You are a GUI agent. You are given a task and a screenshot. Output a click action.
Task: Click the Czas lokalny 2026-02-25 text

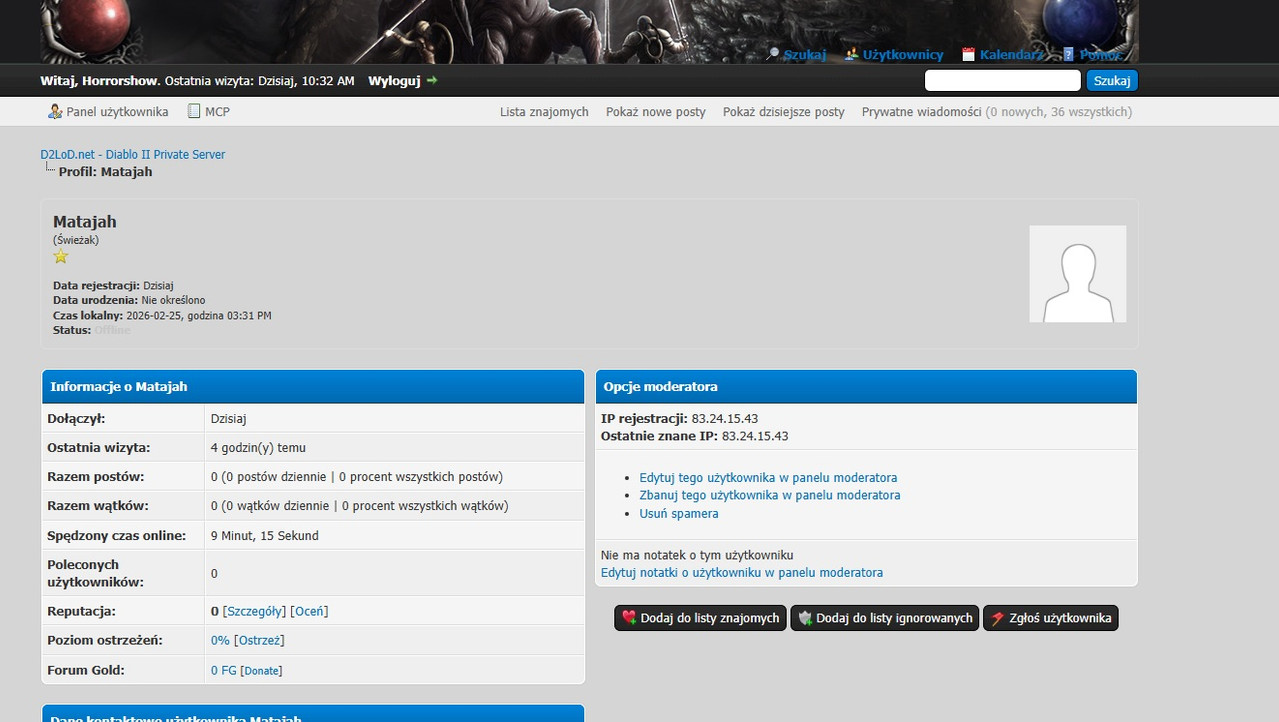[x=162, y=315]
